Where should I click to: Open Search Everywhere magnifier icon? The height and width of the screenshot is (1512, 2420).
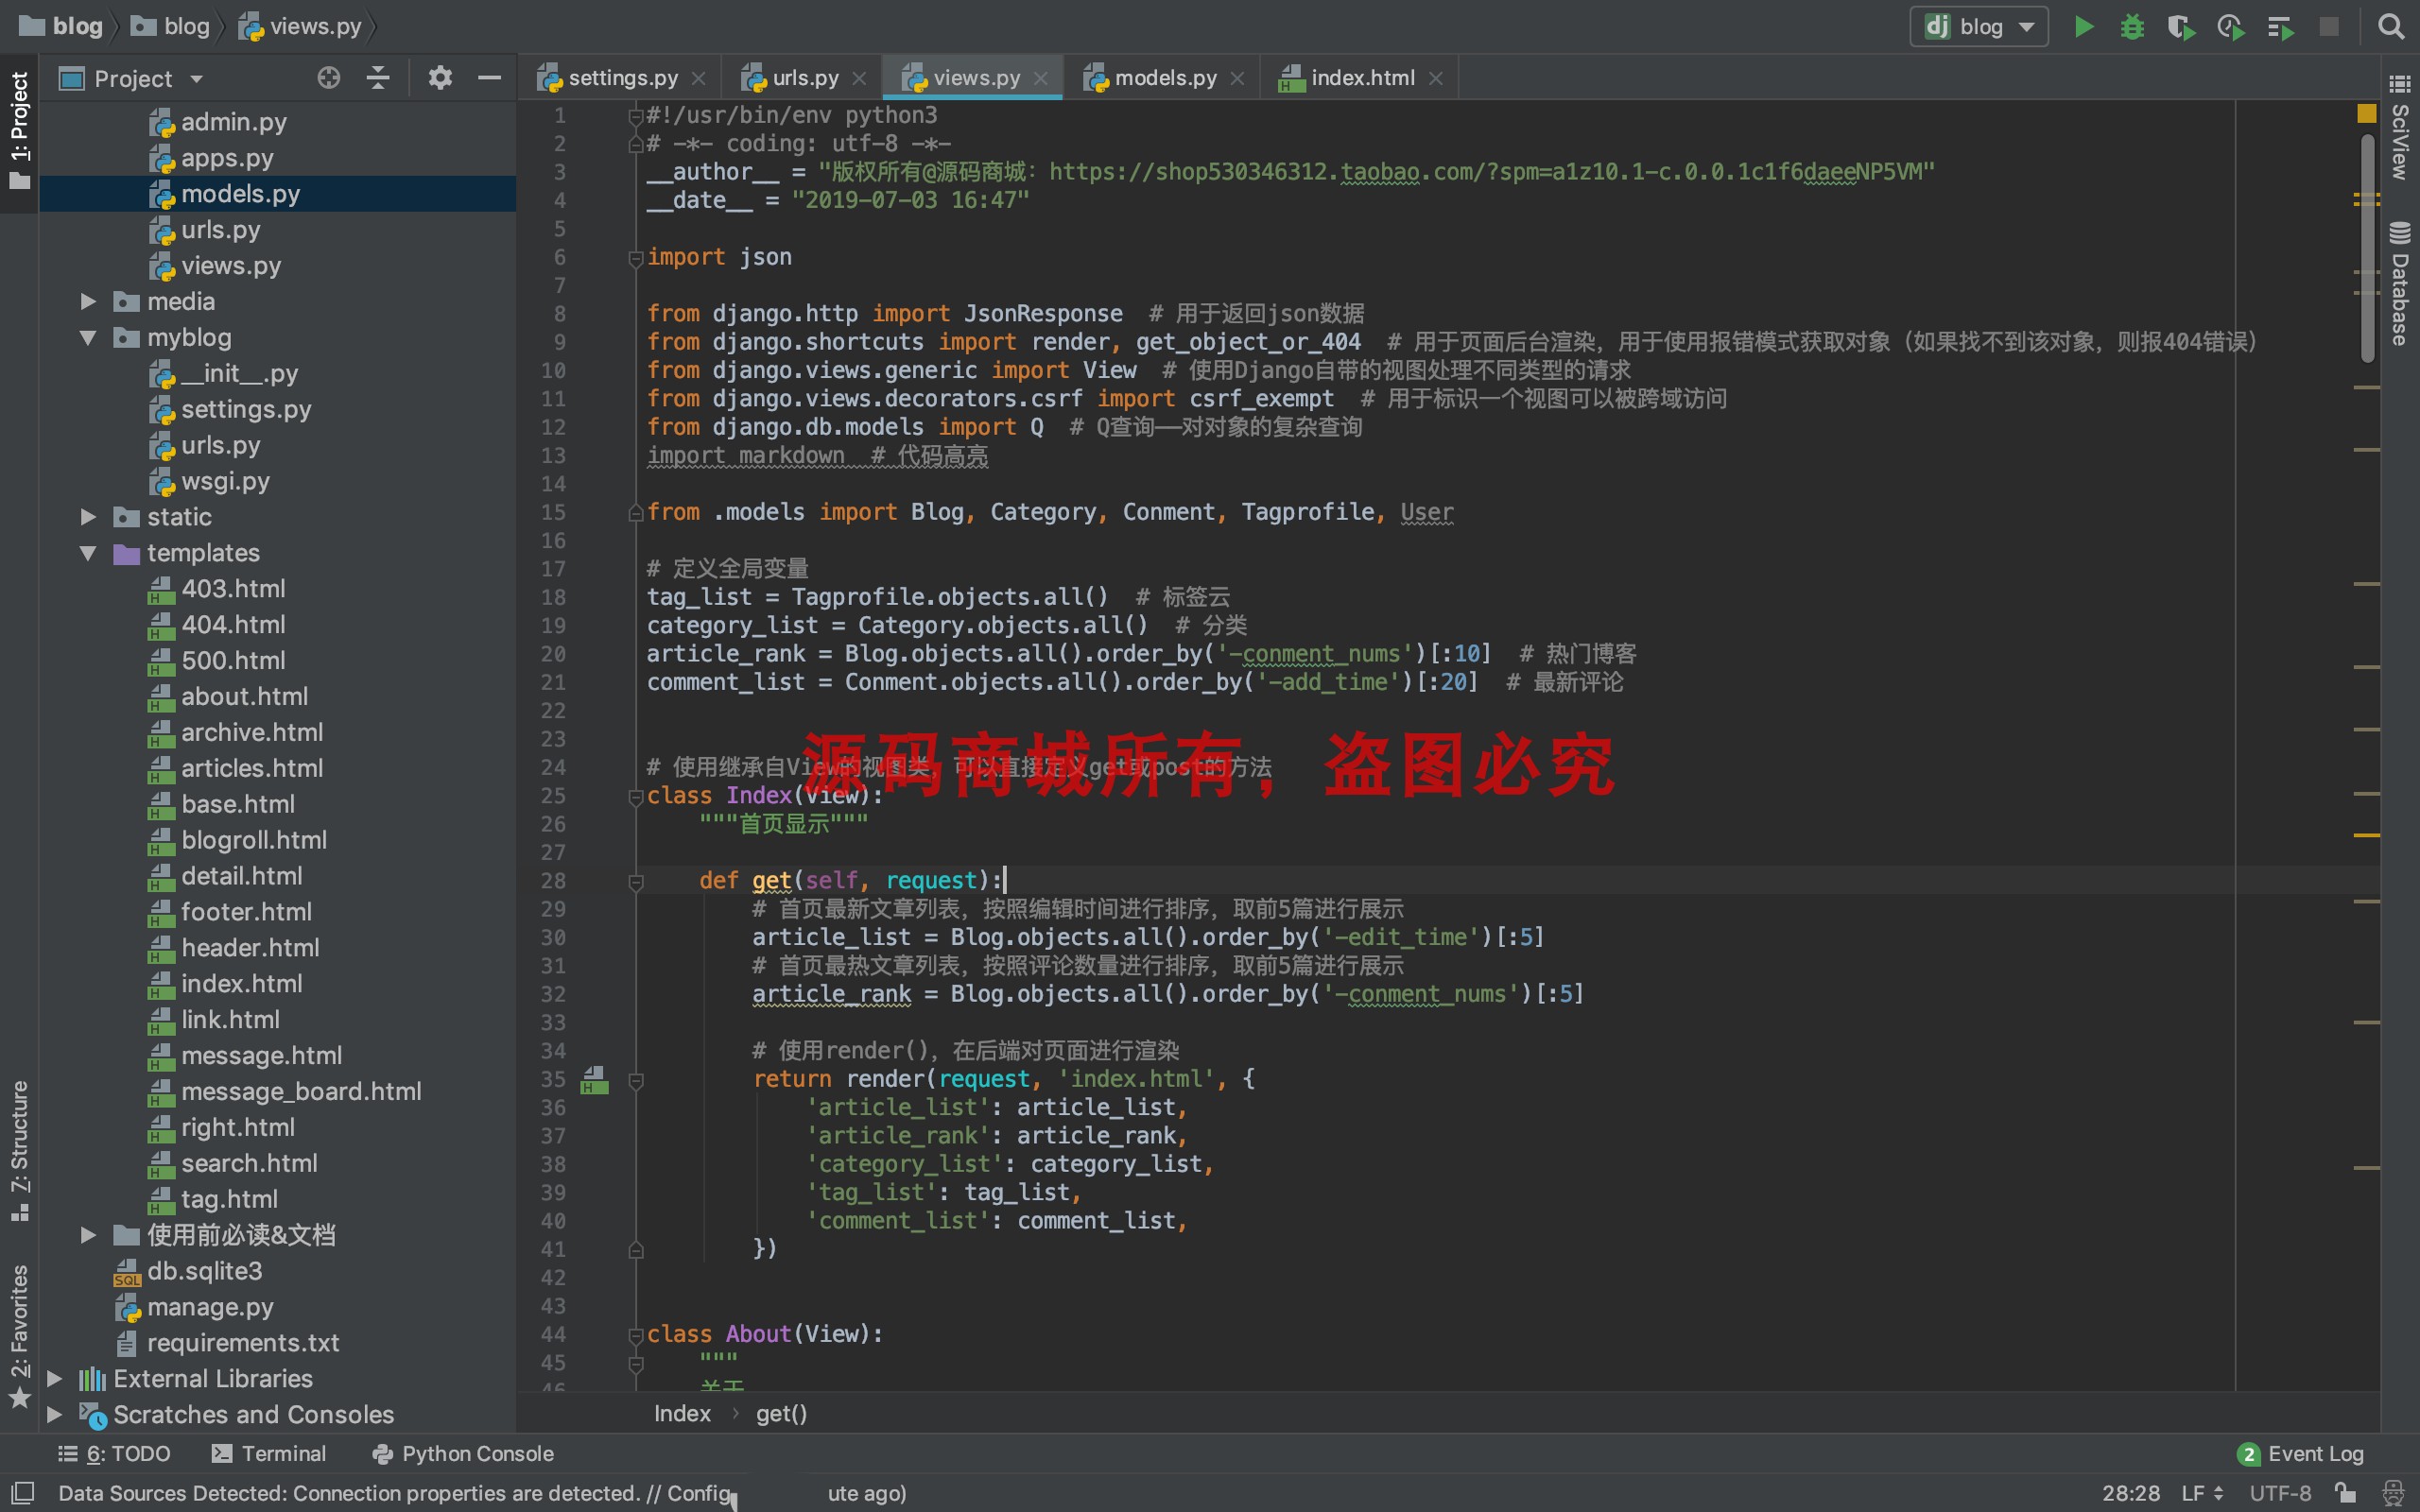pyautogui.click(x=2391, y=27)
